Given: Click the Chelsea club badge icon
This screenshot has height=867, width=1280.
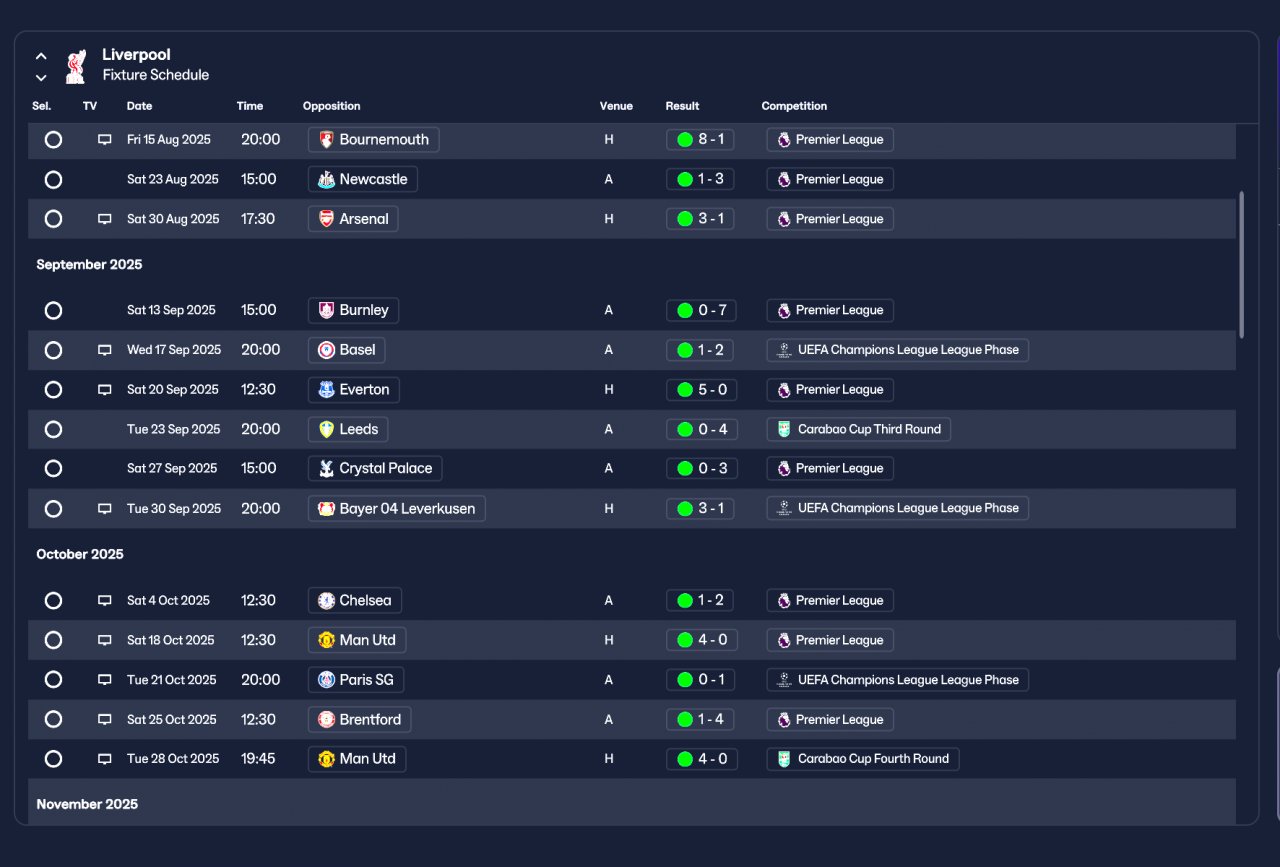Looking at the screenshot, I should pyautogui.click(x=326, y=601).
